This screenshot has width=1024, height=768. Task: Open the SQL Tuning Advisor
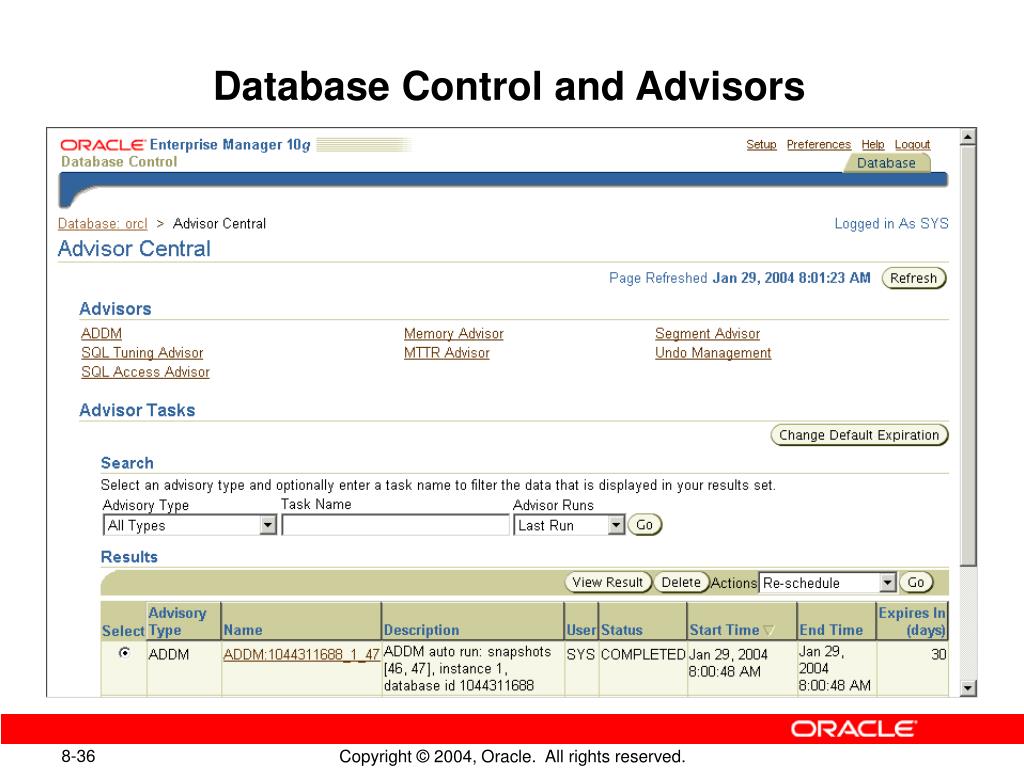[x=142, y=353]
